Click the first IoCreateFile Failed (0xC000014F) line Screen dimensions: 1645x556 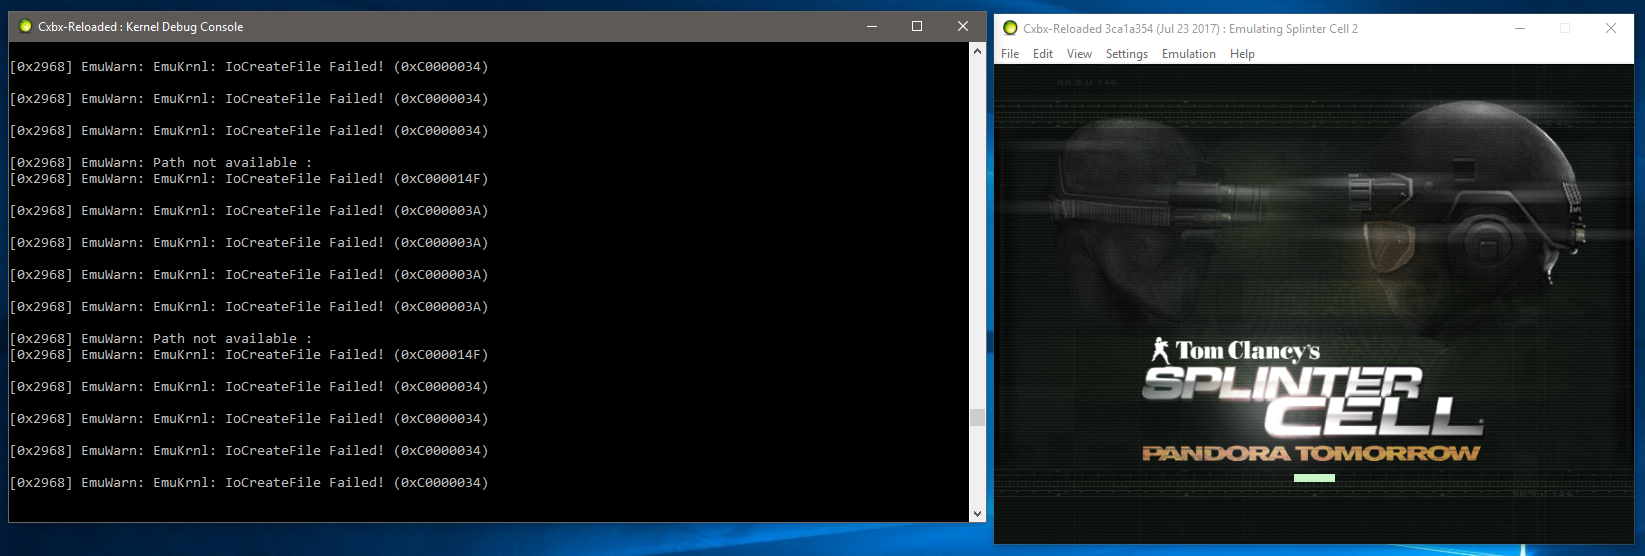249,178
